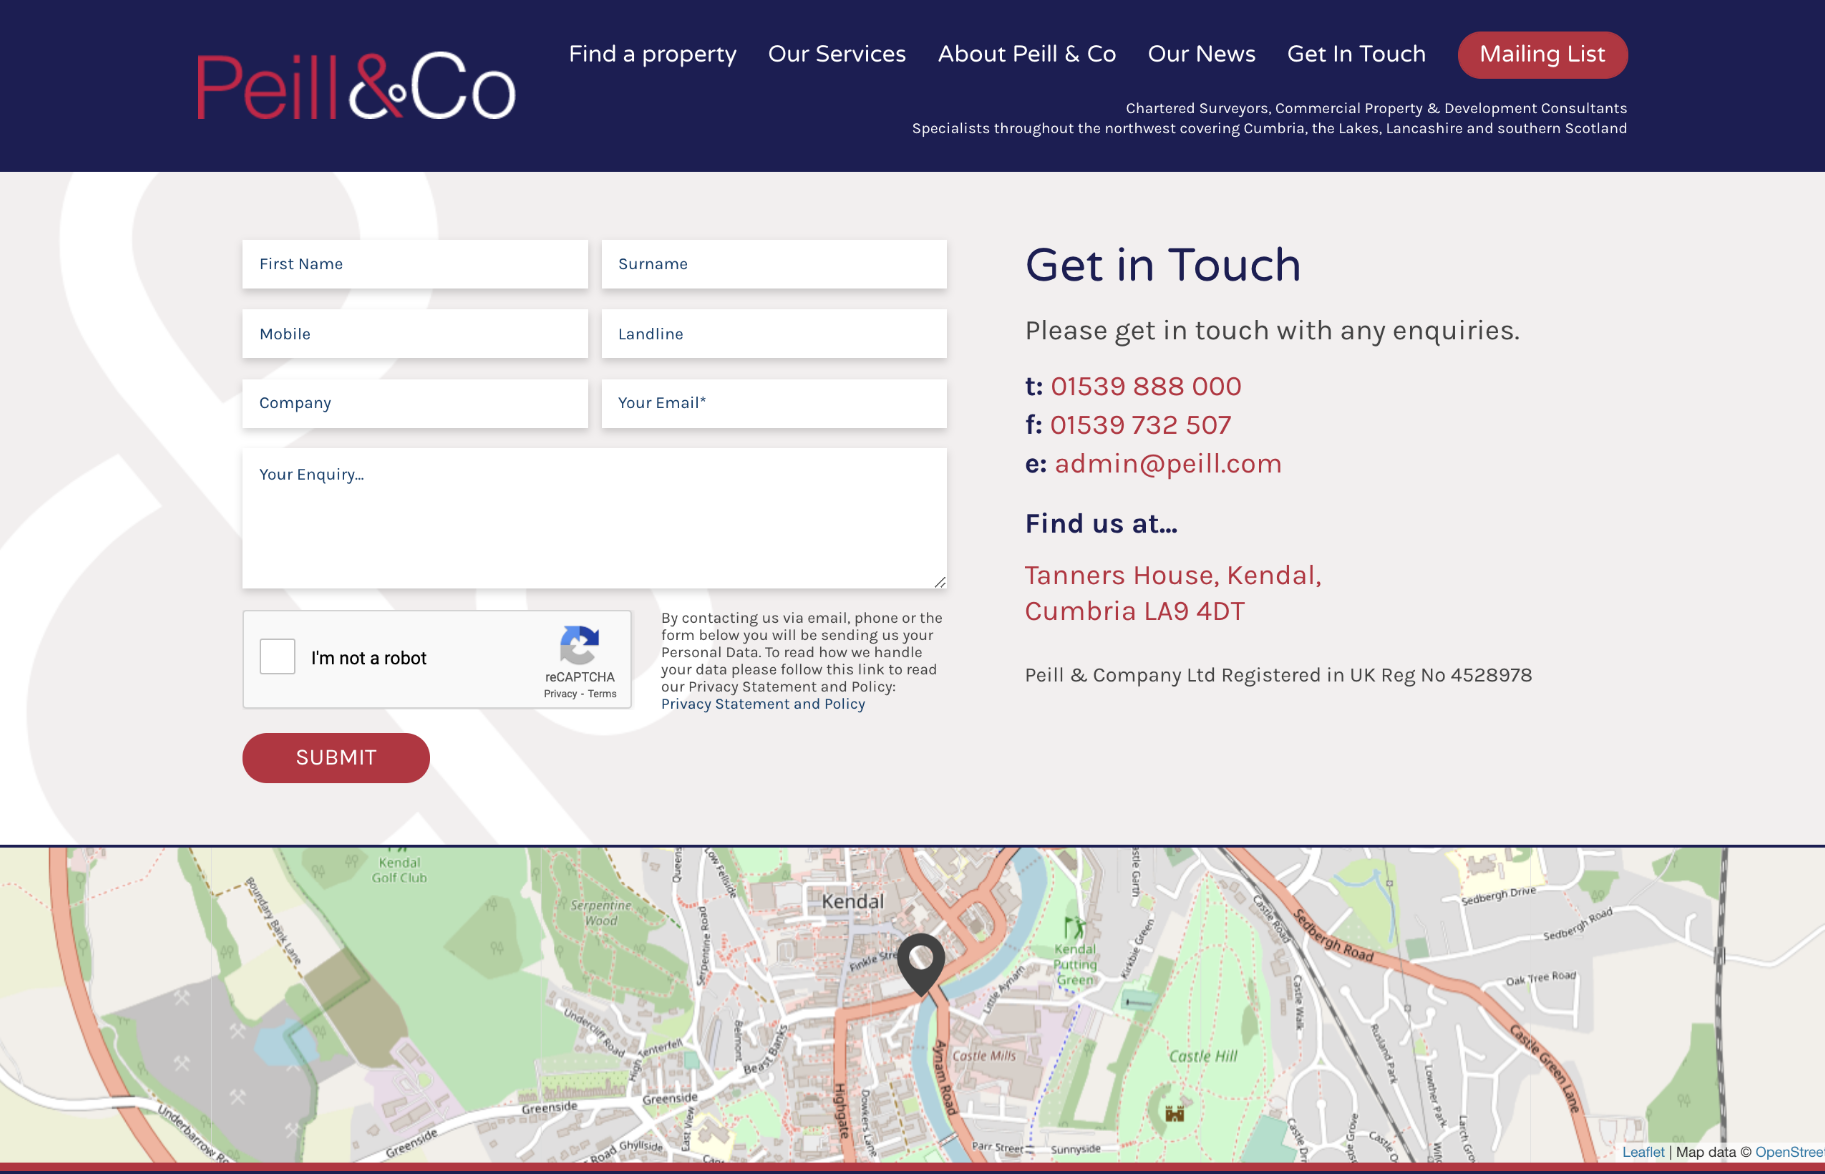The image size is (1825, 1174).
Task: Click the OpenStreetMap attribution link
Action: click(1789, 1152)
